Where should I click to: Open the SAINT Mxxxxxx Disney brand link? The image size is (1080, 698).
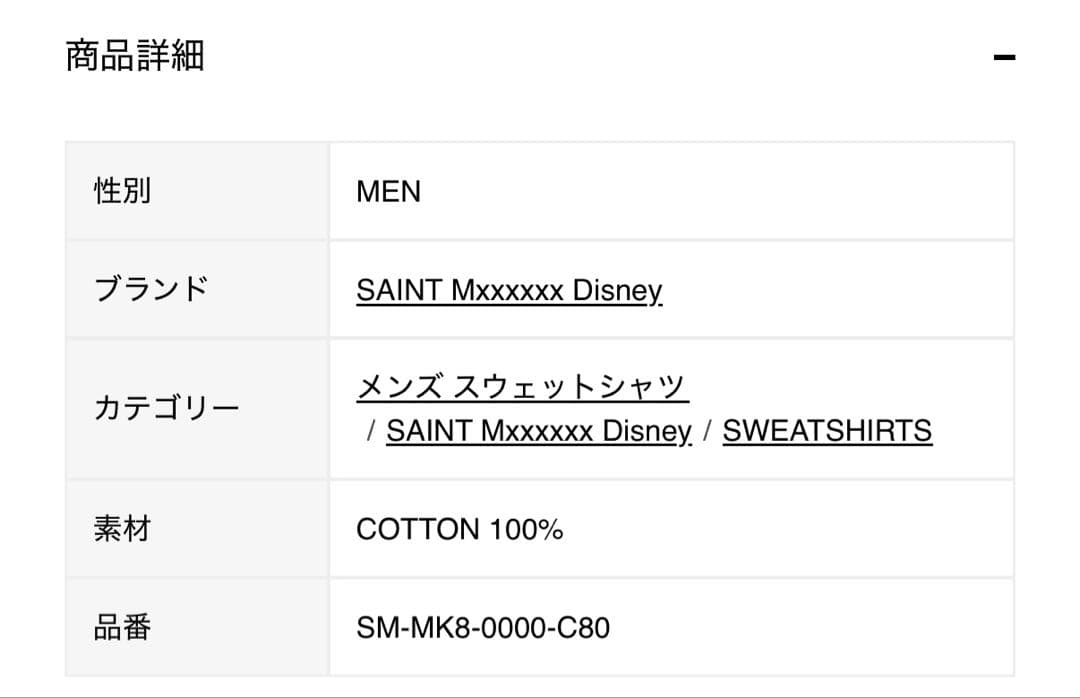click(x=509, y=290)
